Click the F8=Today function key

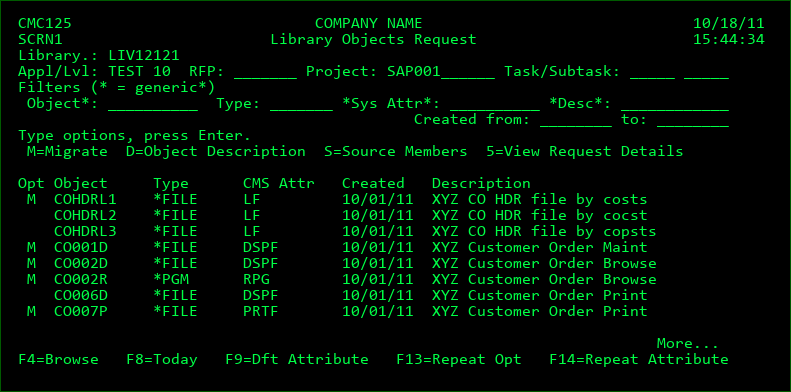pyautogui.click(x=162, y=360)
